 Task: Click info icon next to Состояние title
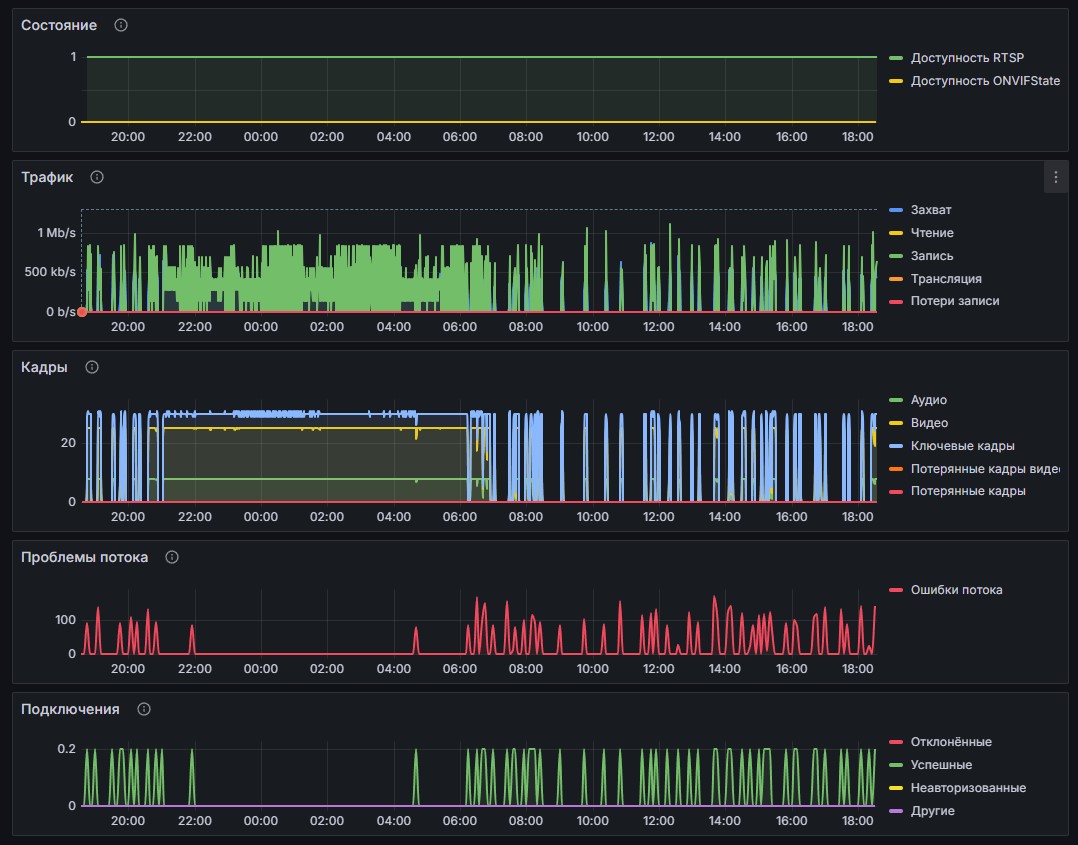[x=121, y=25]
